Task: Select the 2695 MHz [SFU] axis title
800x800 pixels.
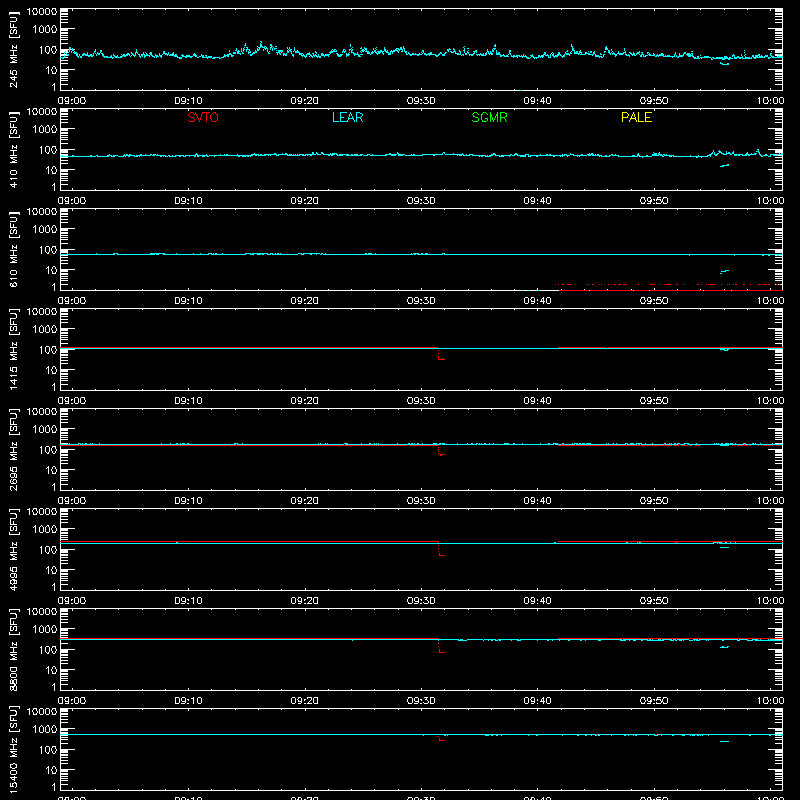Action: 13,449
